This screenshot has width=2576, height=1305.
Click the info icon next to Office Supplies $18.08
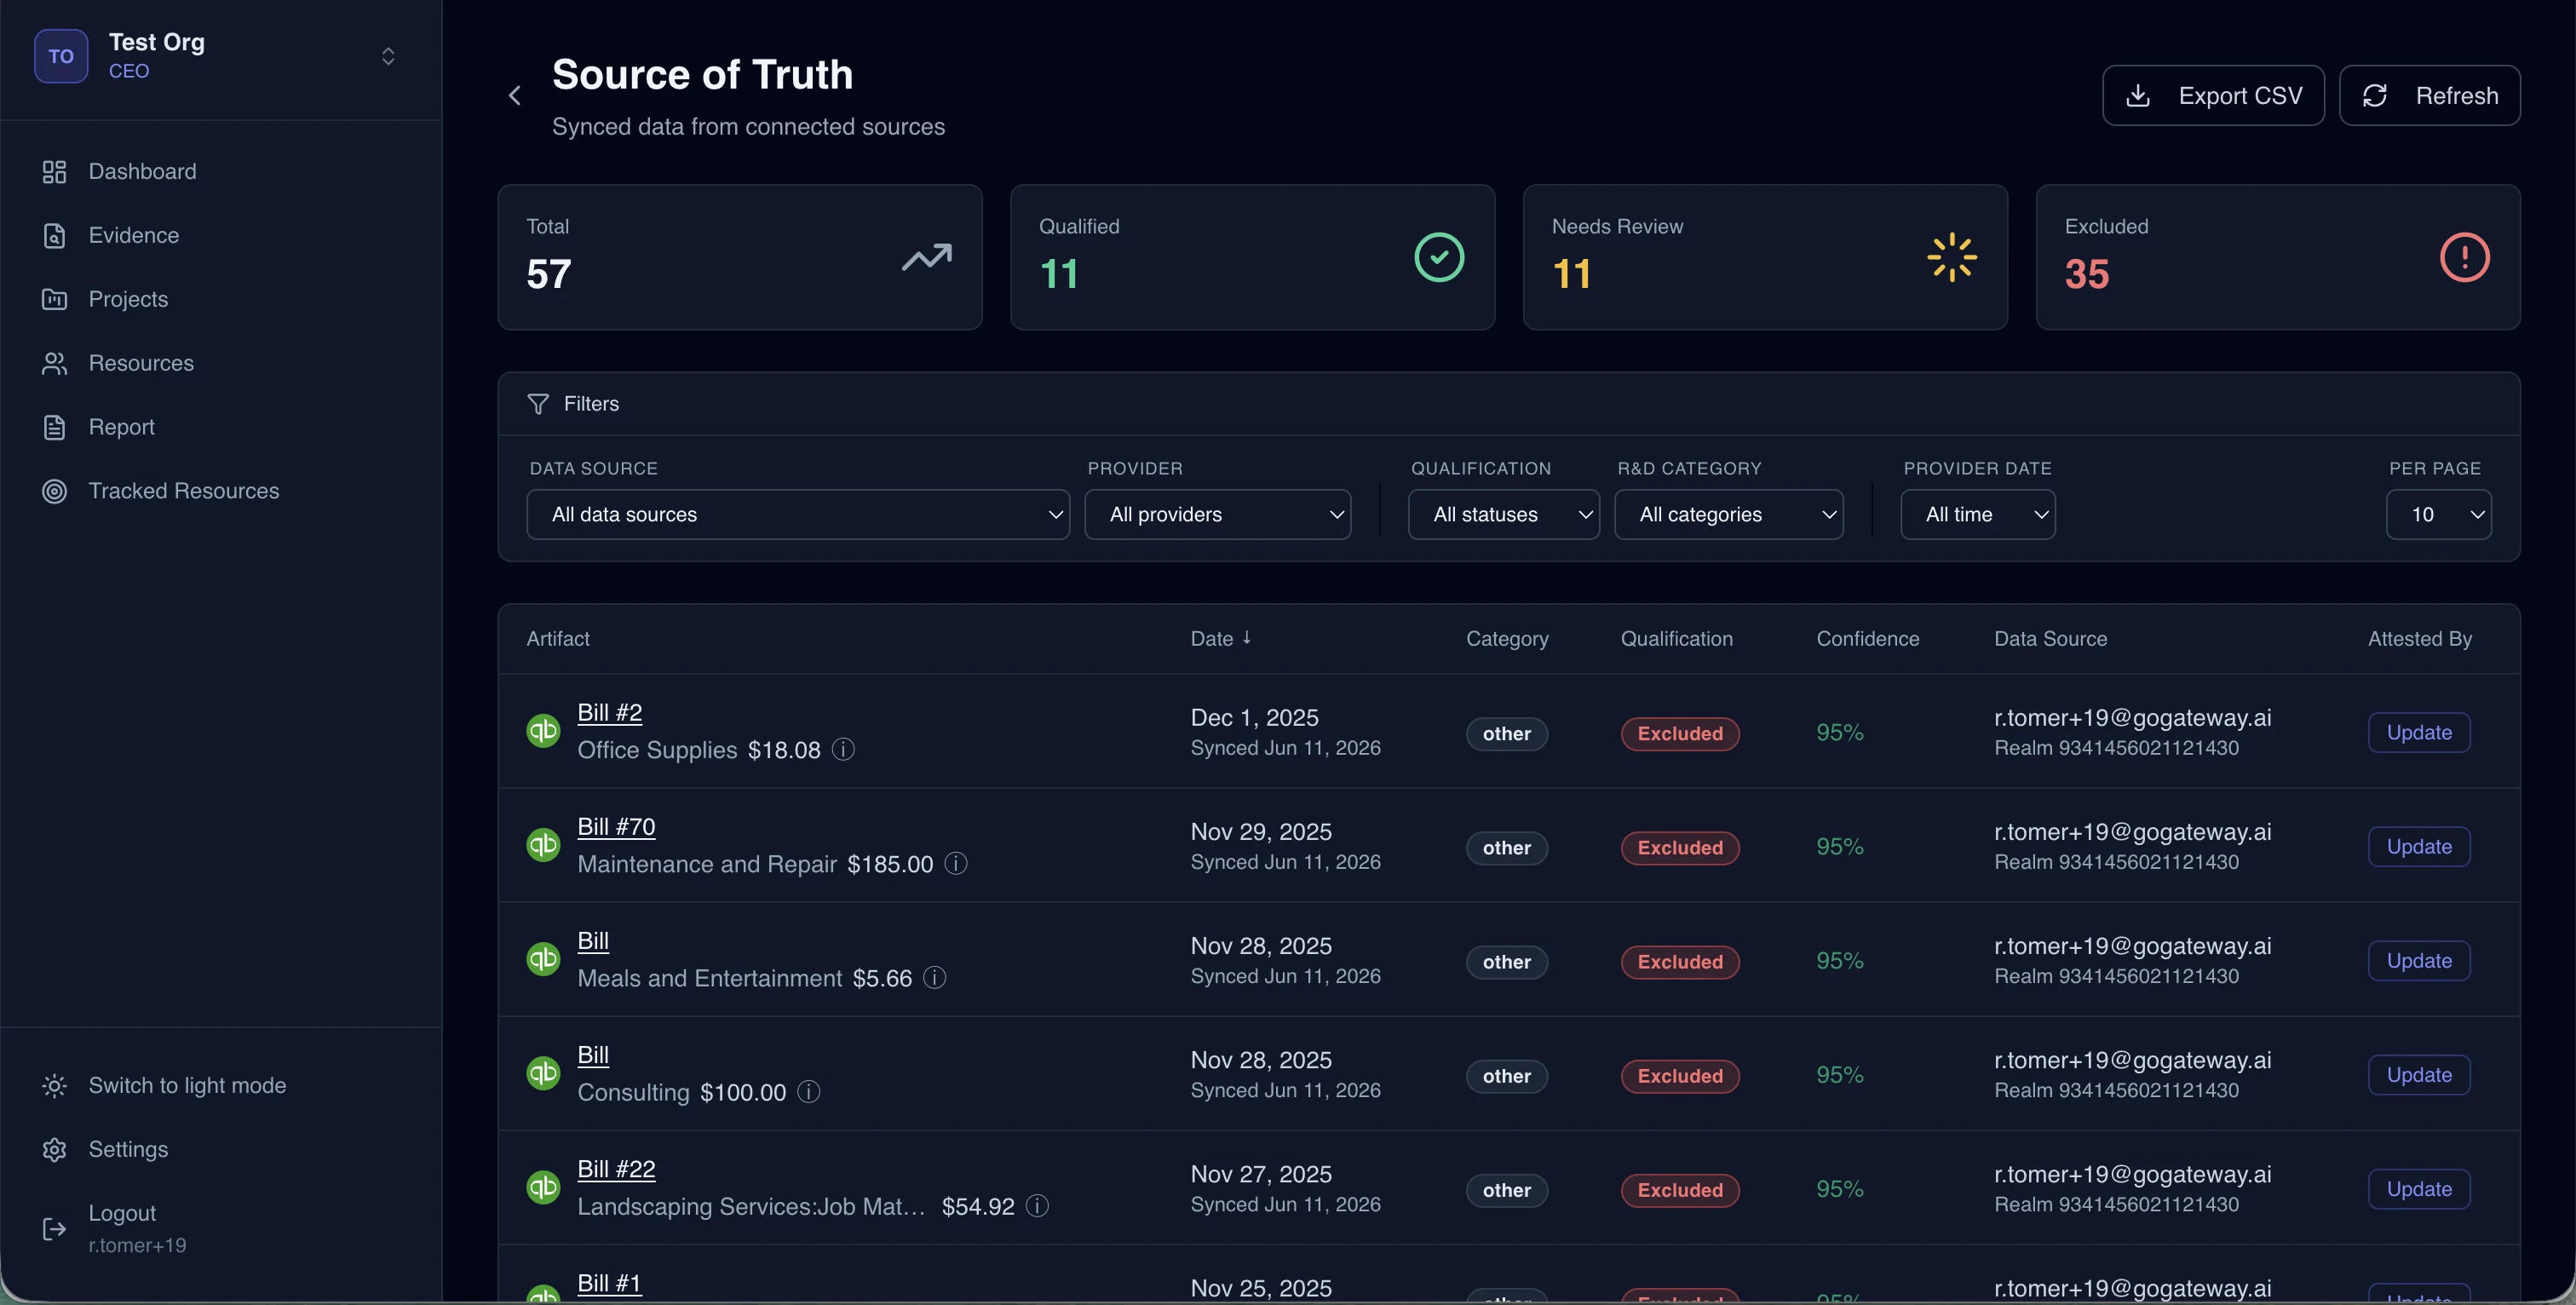tap(843, 749)
